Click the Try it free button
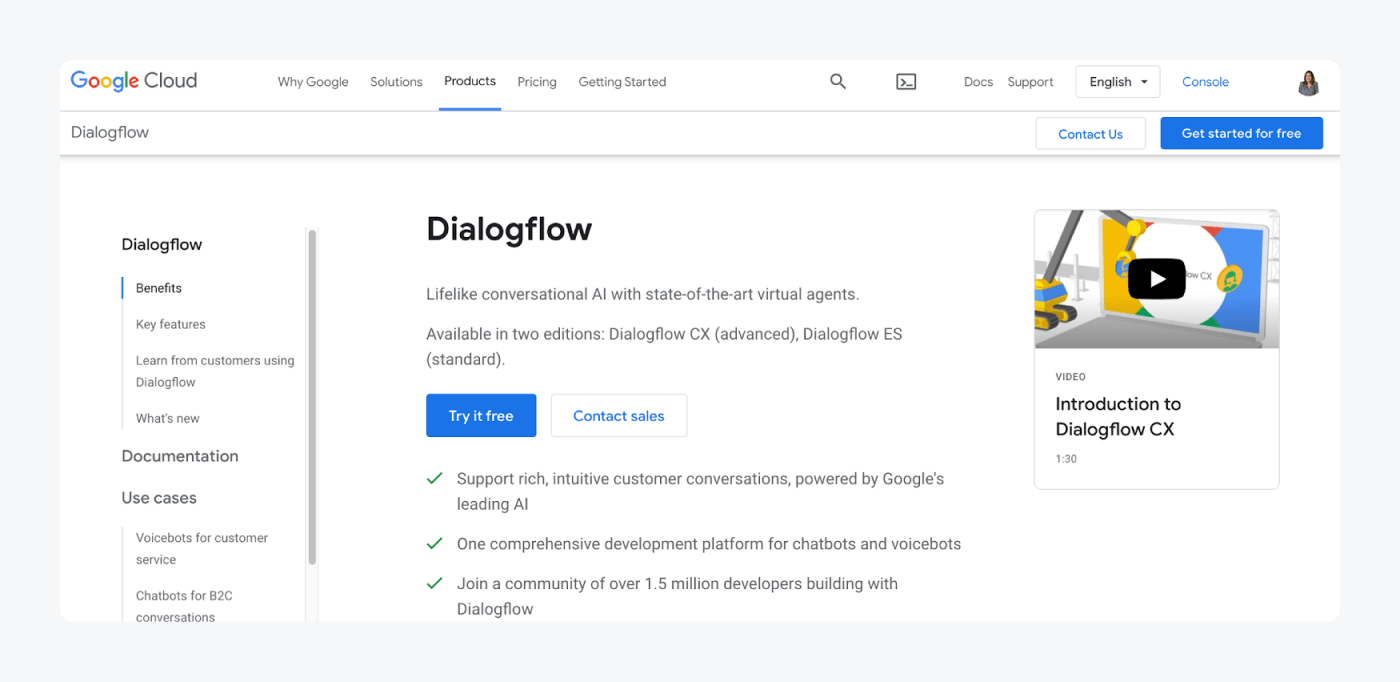 481,416
